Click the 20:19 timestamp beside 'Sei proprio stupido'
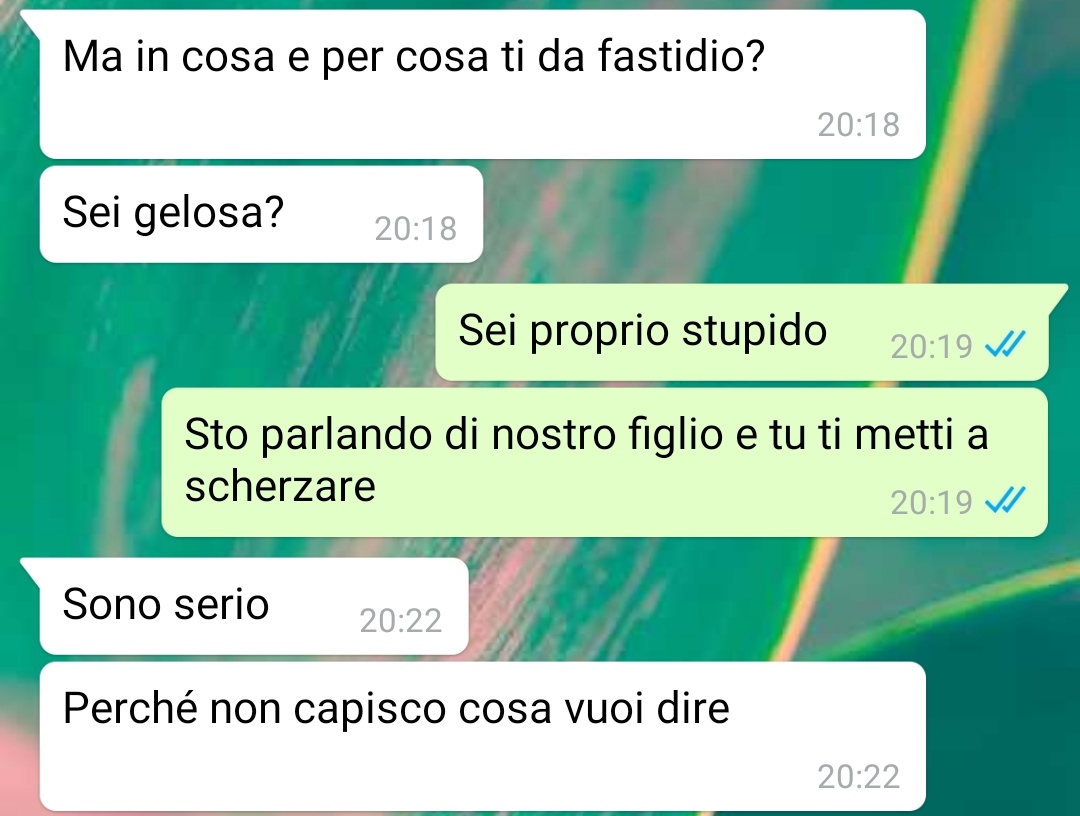1080x816 pixels. tap(931, 346)
